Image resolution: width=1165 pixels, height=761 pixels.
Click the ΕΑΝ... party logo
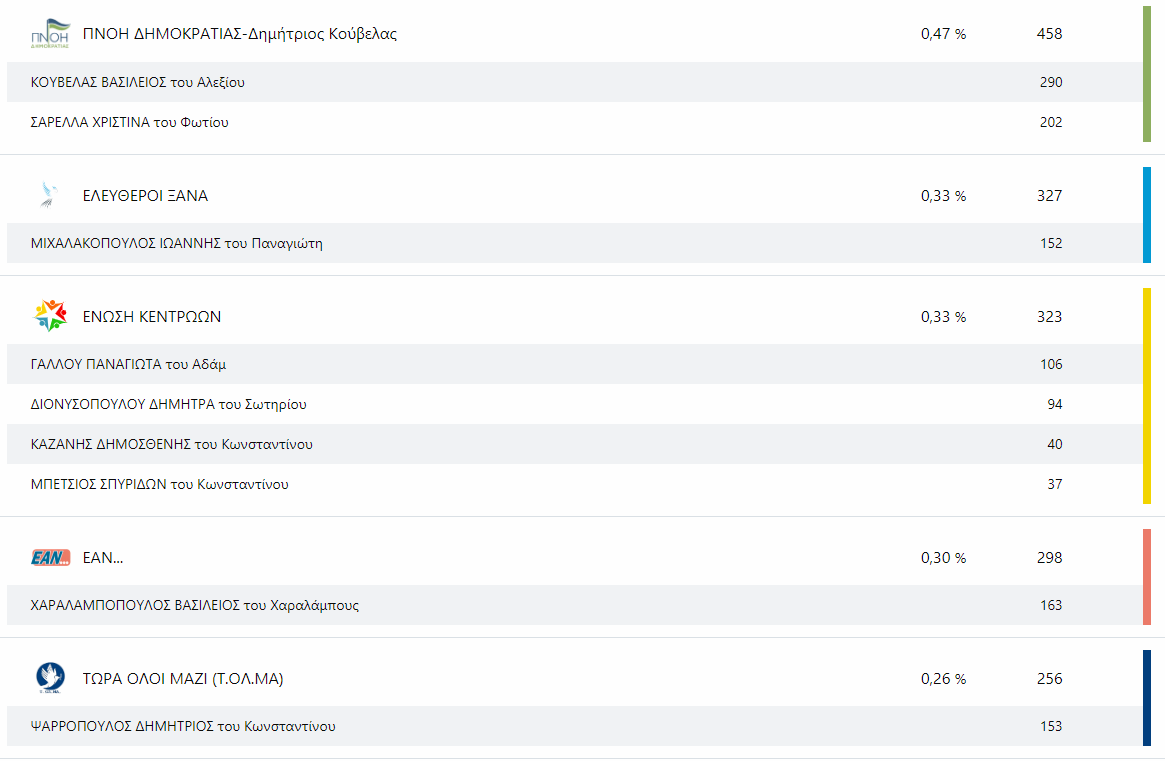[x=51, y=557]
